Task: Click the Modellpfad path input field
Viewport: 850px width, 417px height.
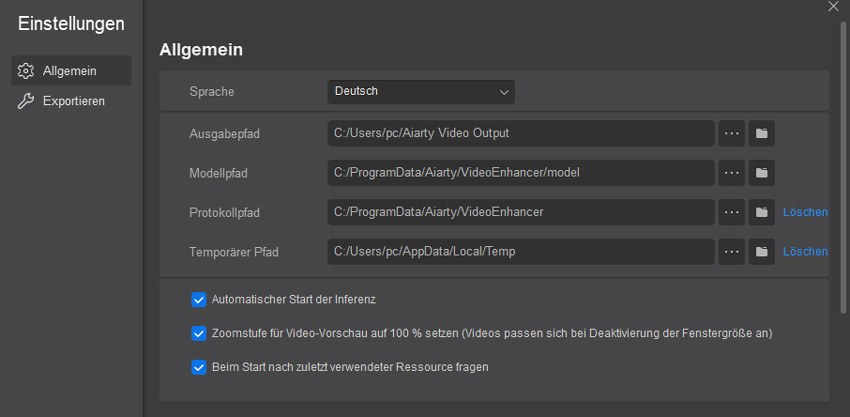Action: click(x=521, y=172)
